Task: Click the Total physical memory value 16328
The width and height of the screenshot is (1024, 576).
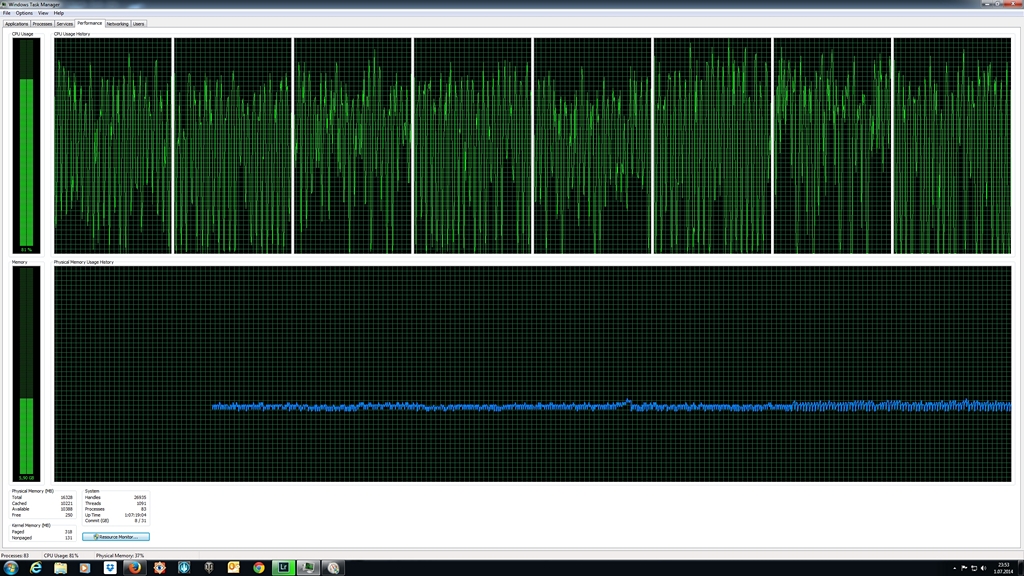Action: click(x=67, y=498)
